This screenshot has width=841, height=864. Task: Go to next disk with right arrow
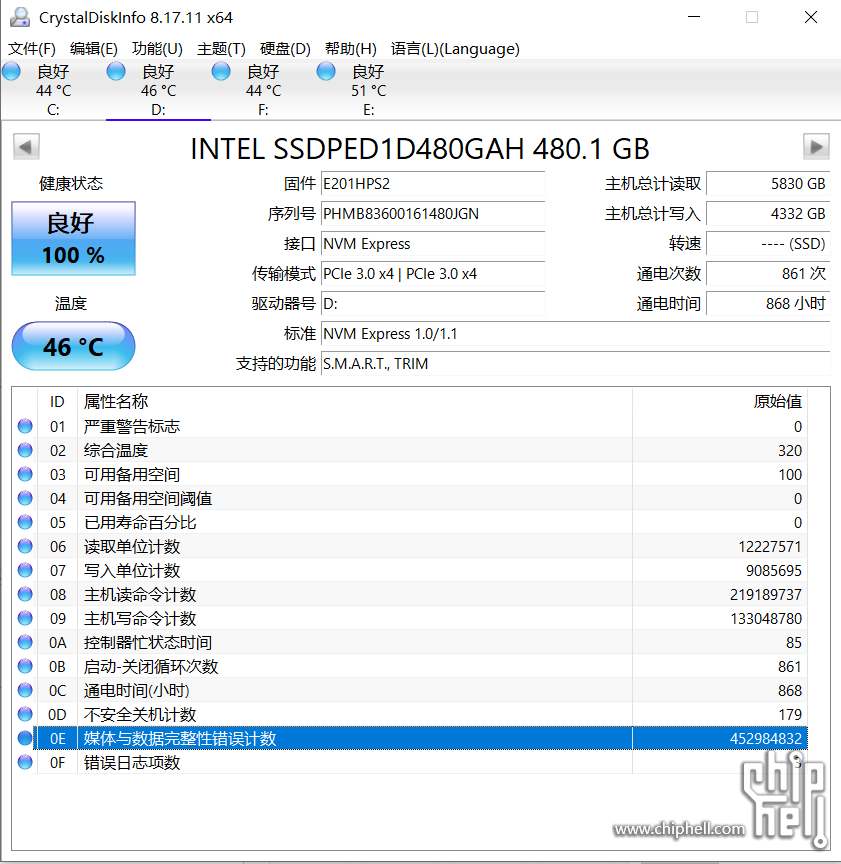[x=816, y=147]
